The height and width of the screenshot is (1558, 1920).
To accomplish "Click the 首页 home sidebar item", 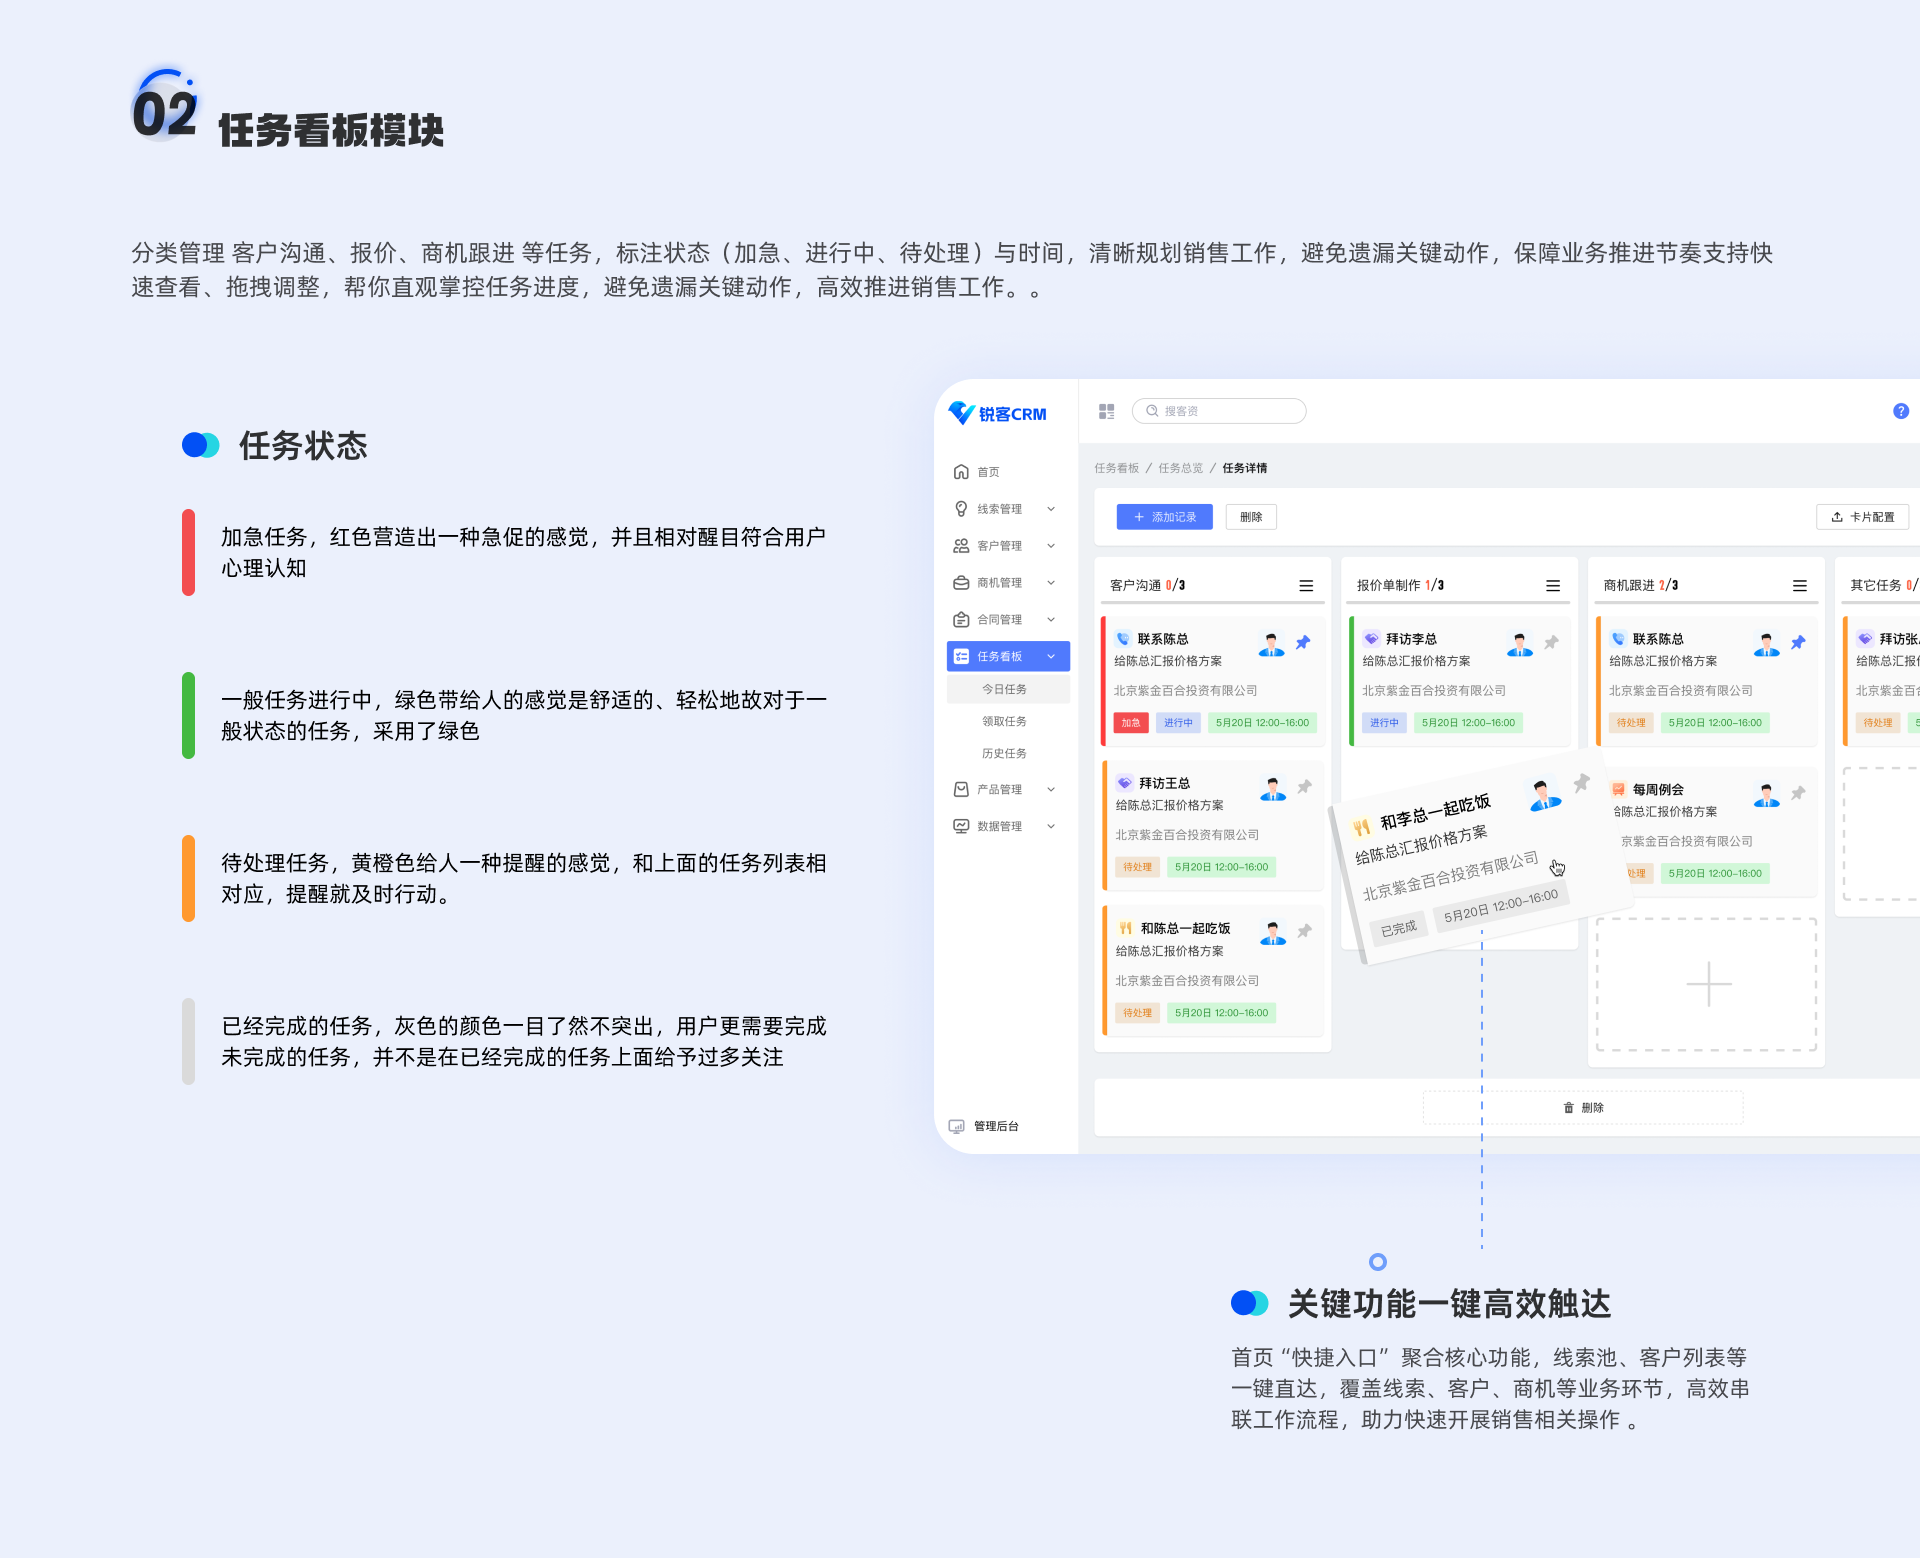I will (987, 472).
